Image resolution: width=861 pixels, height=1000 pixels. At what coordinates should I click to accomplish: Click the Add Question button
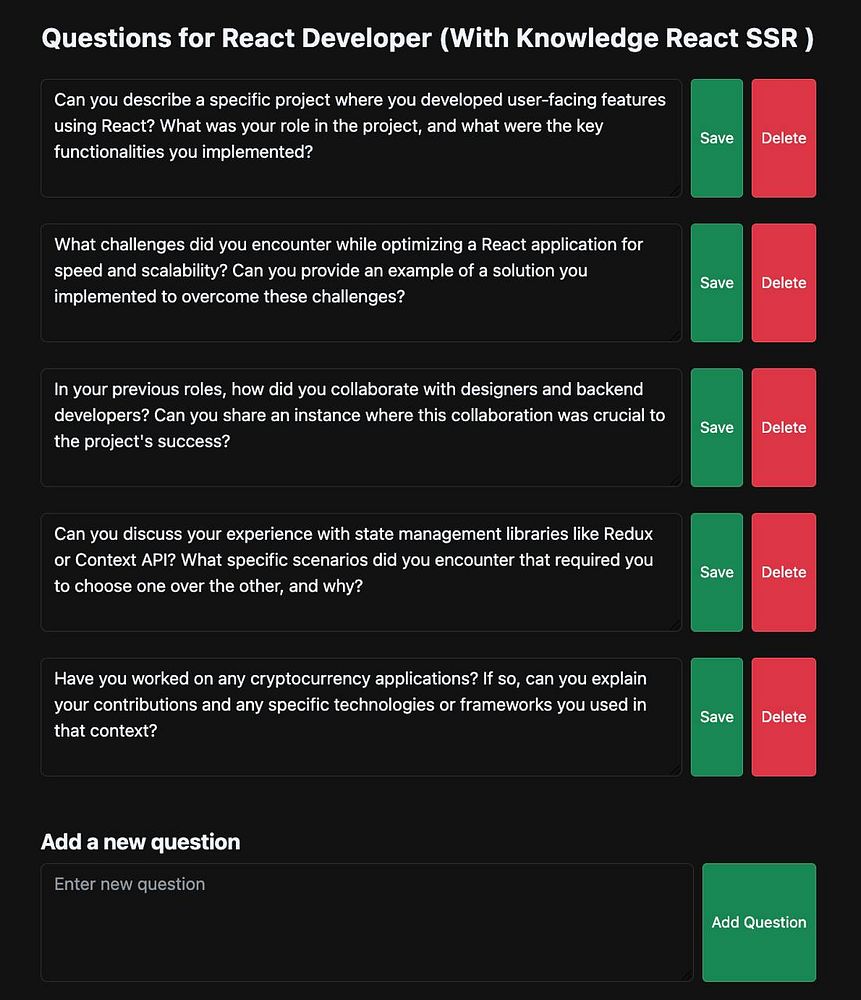(759, 923)
